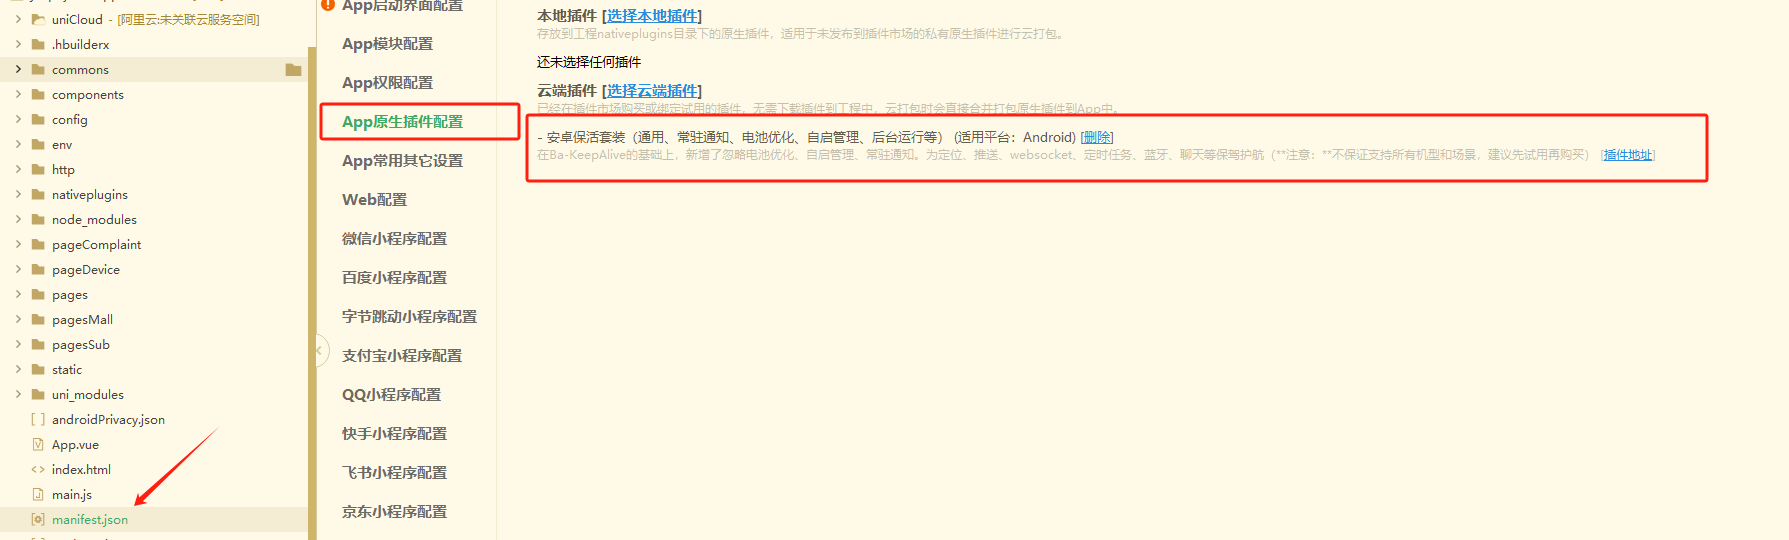Image resolution: width=1789 pixels, height=540 pixels.
Task: Collapse the sidebar using the panel divider arrow
Action: (x=320, y=350)
